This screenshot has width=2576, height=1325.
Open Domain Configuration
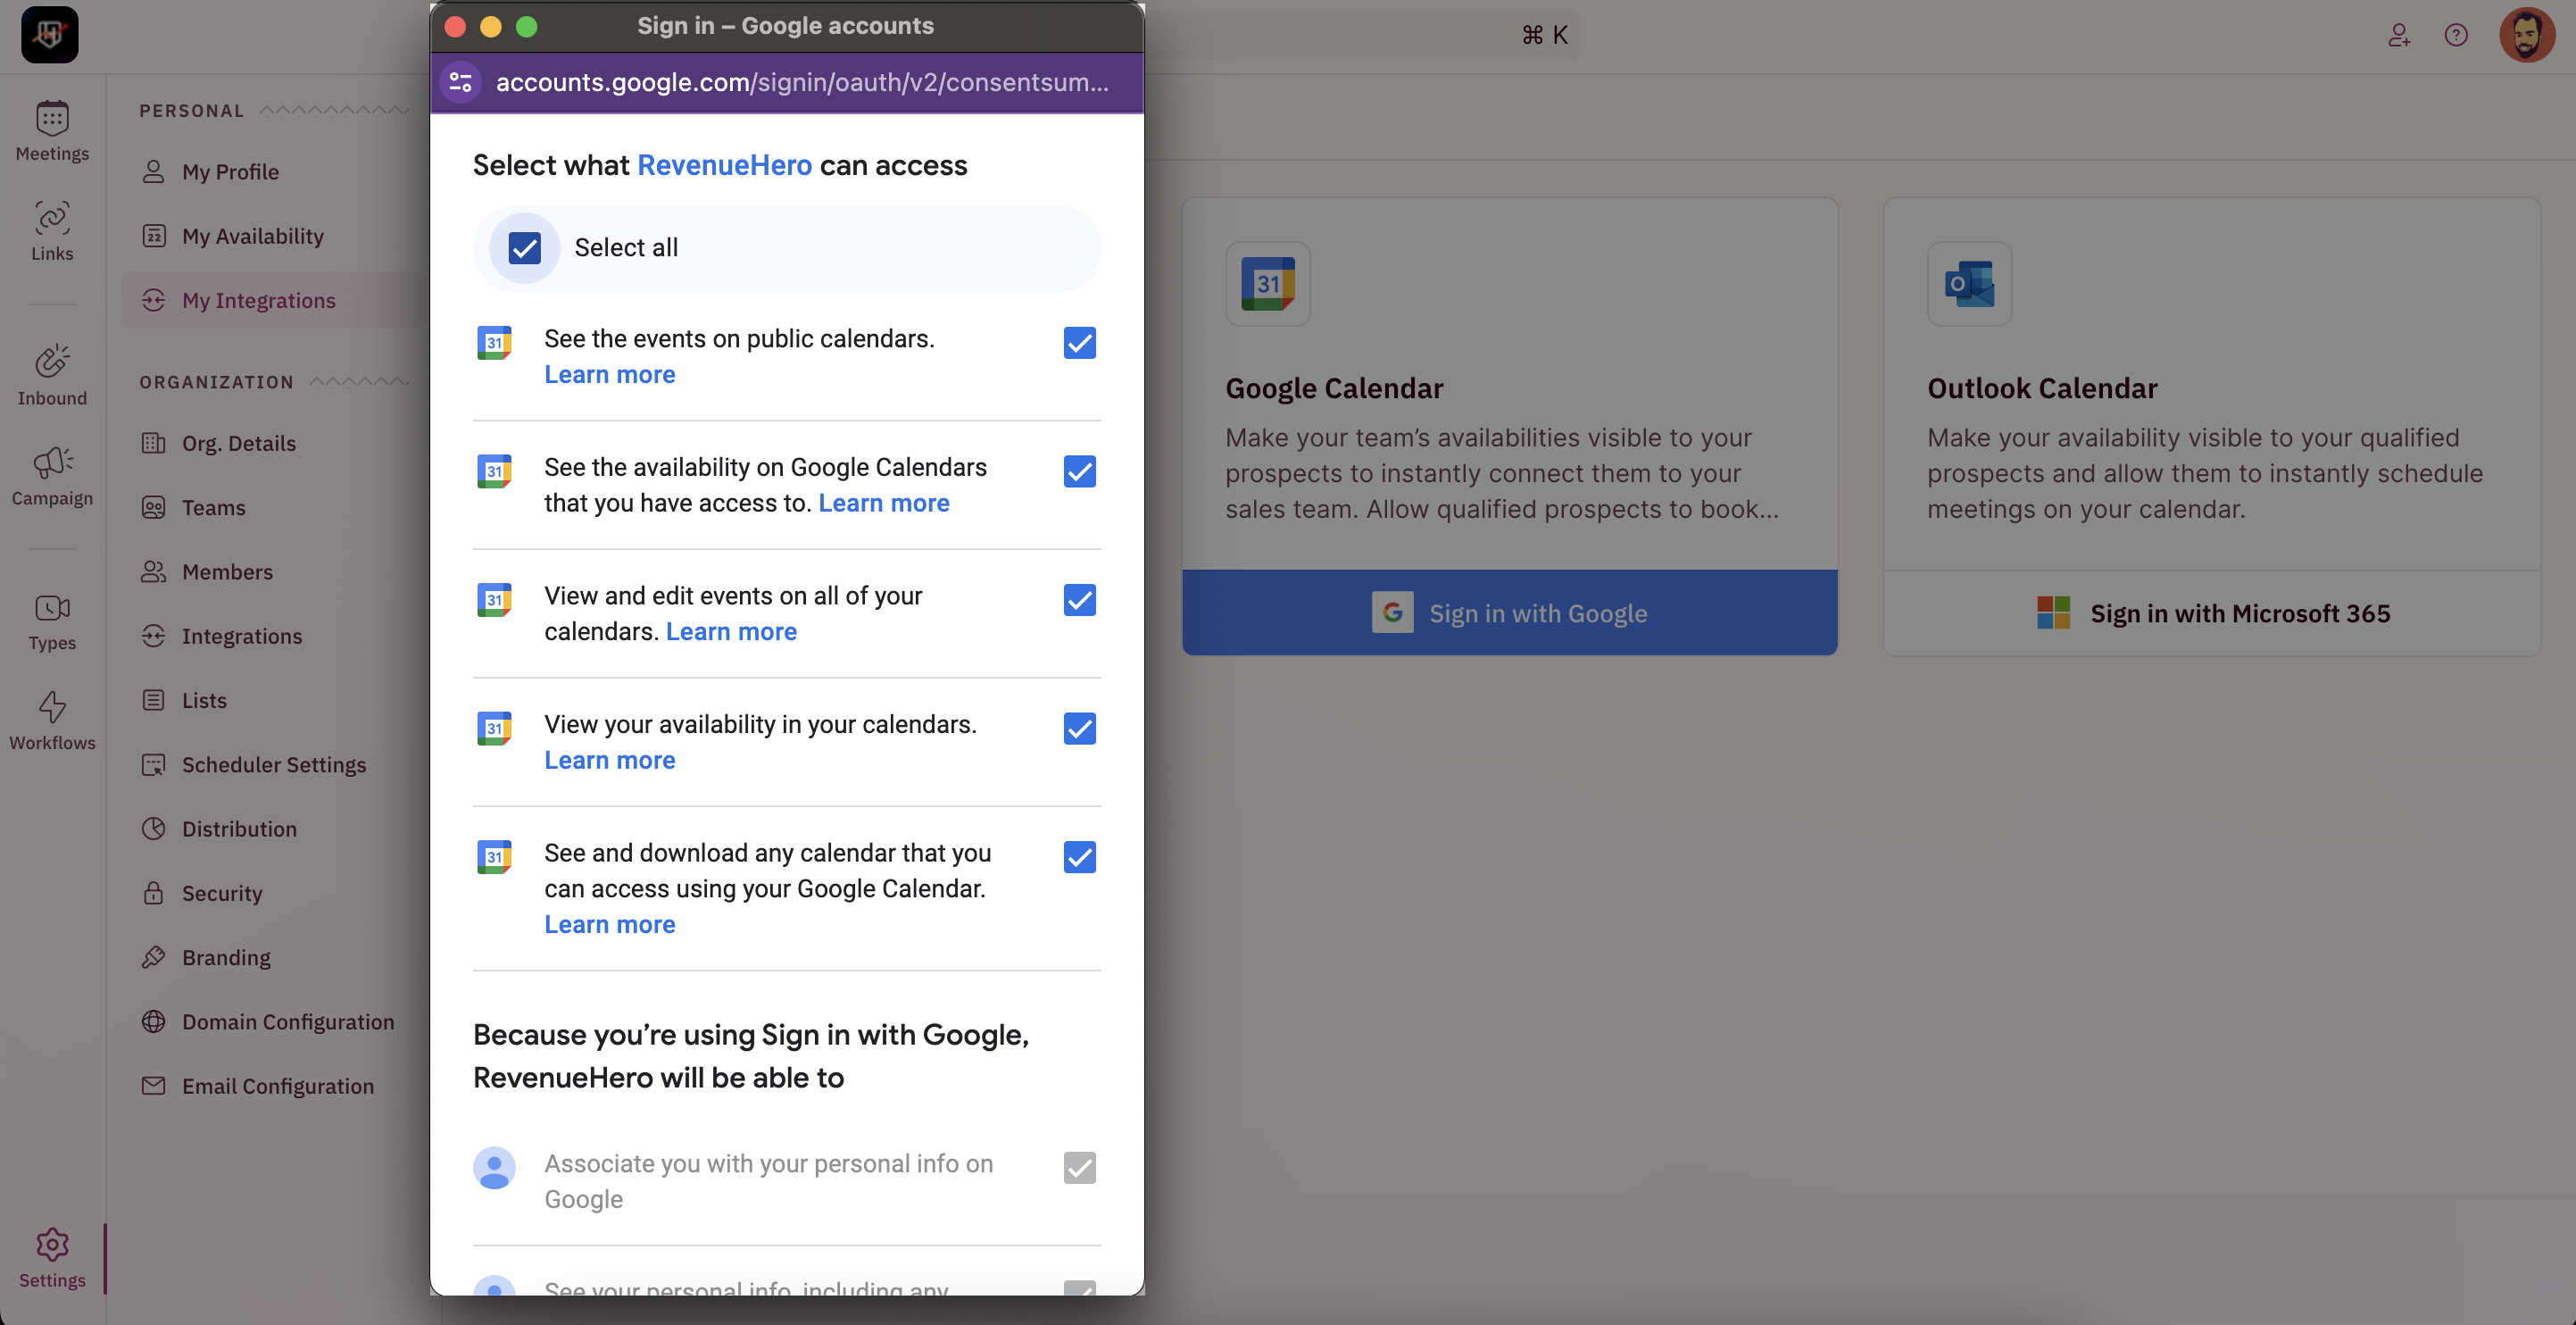[267, 1022]
